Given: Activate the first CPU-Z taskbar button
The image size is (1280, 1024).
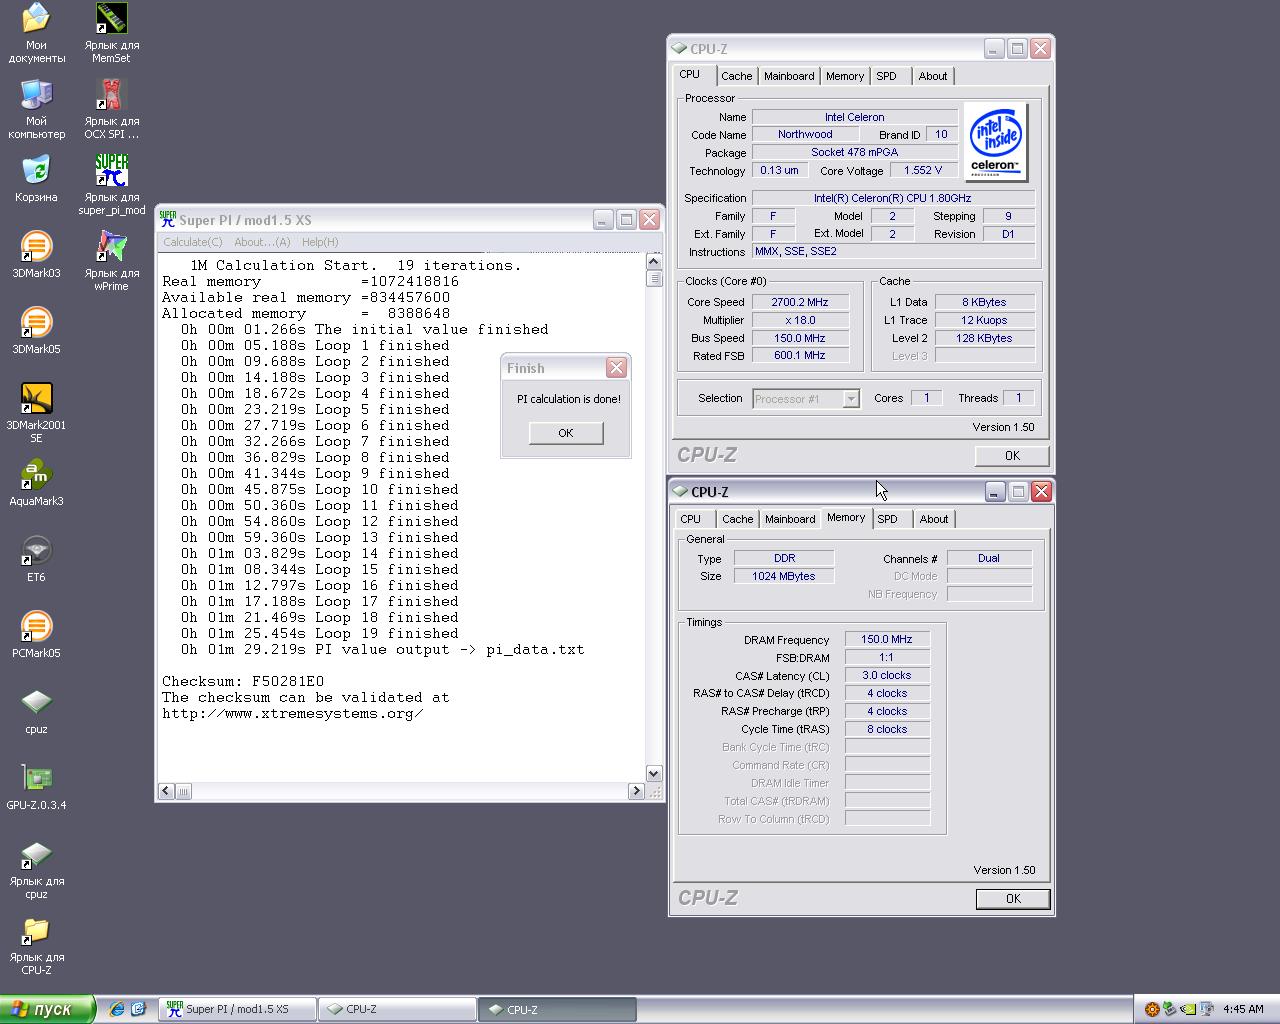Looking at the screenshot, I should [397, 1009].
